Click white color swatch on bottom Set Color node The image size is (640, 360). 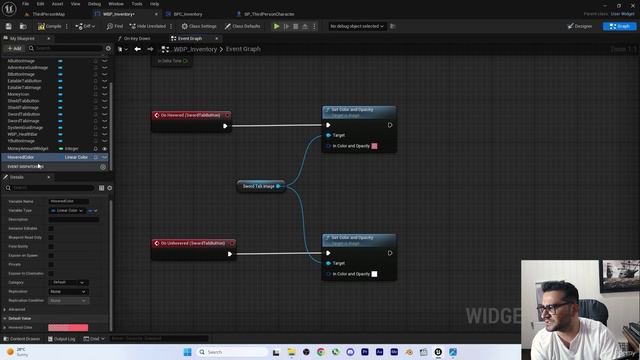[x=374, y=274]
